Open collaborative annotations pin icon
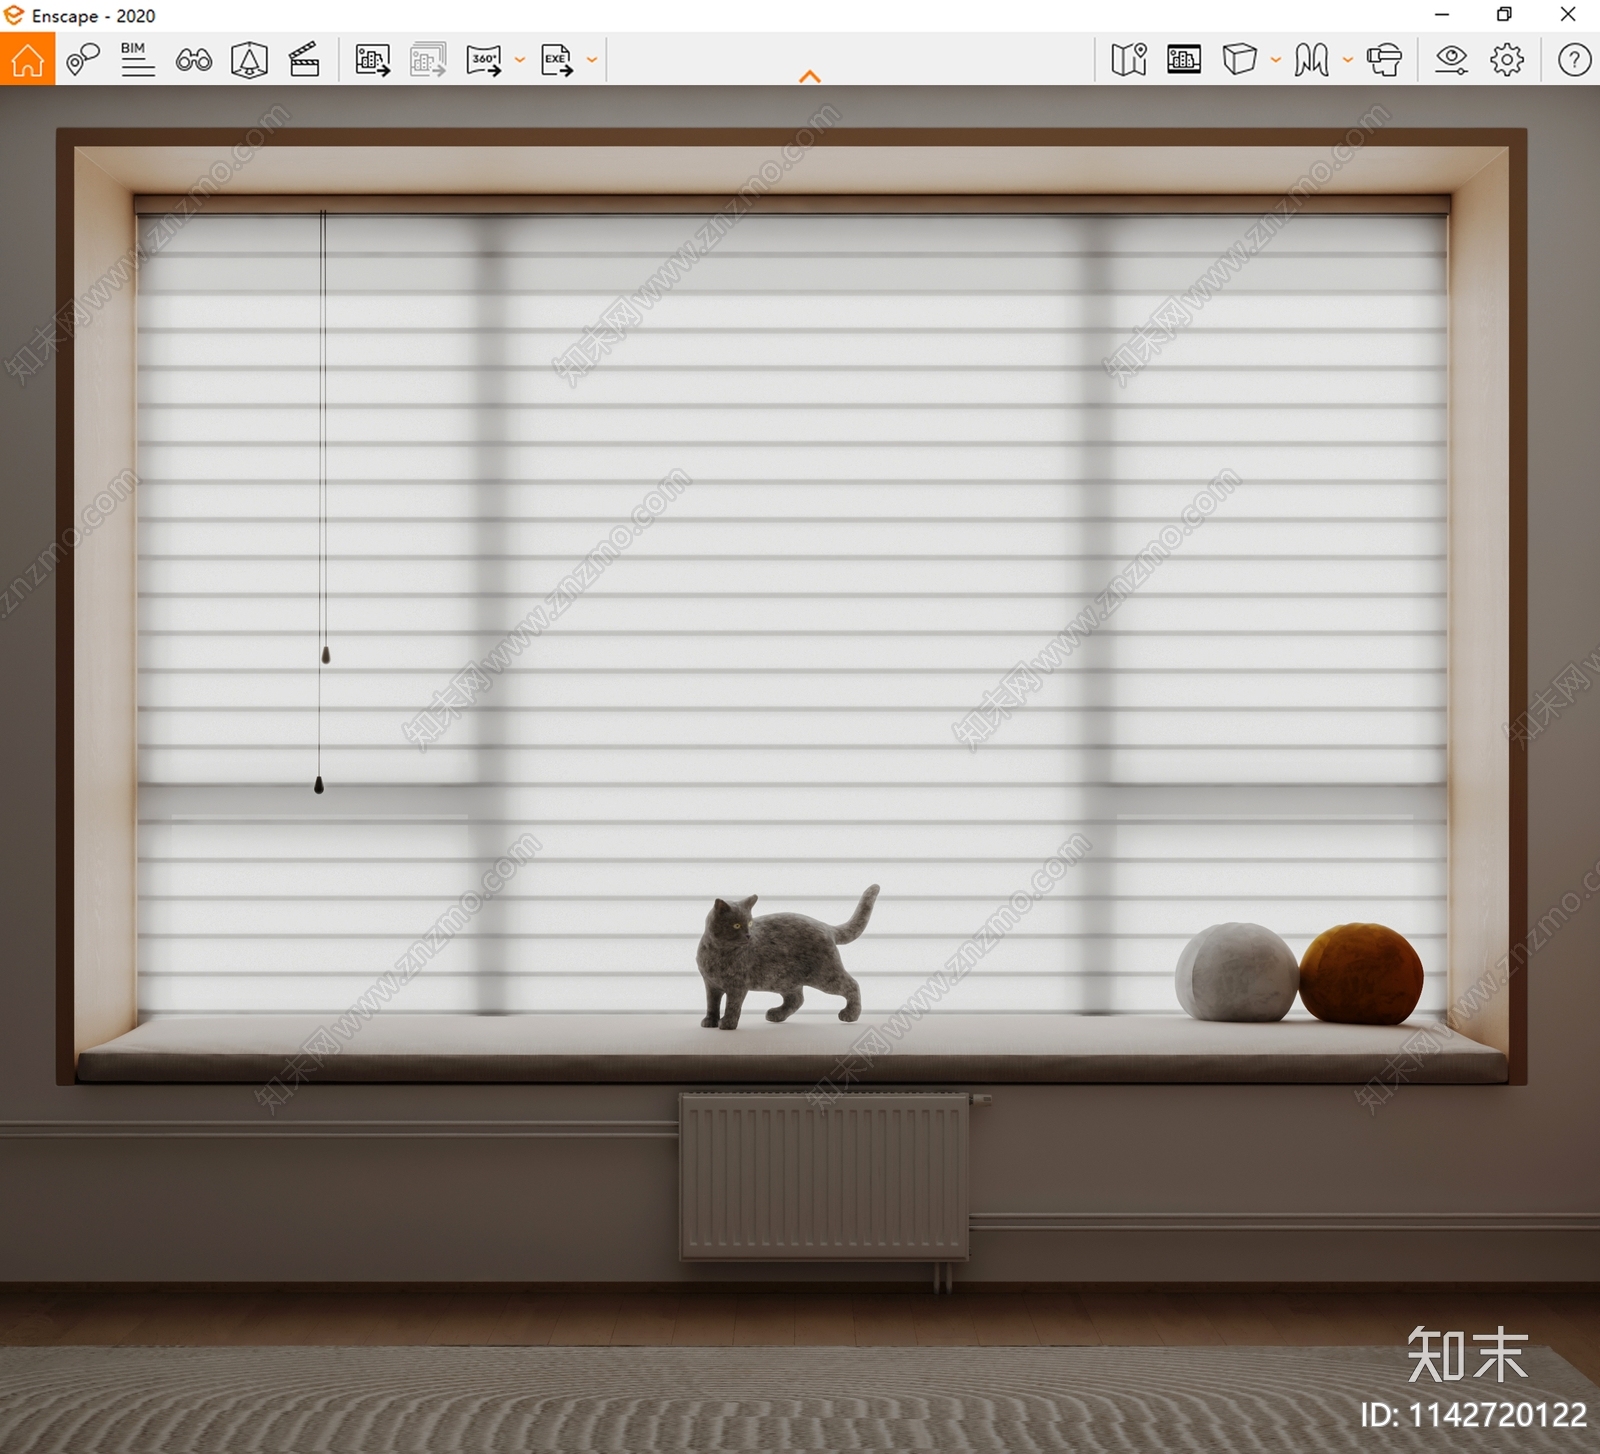 coord(83,59)
